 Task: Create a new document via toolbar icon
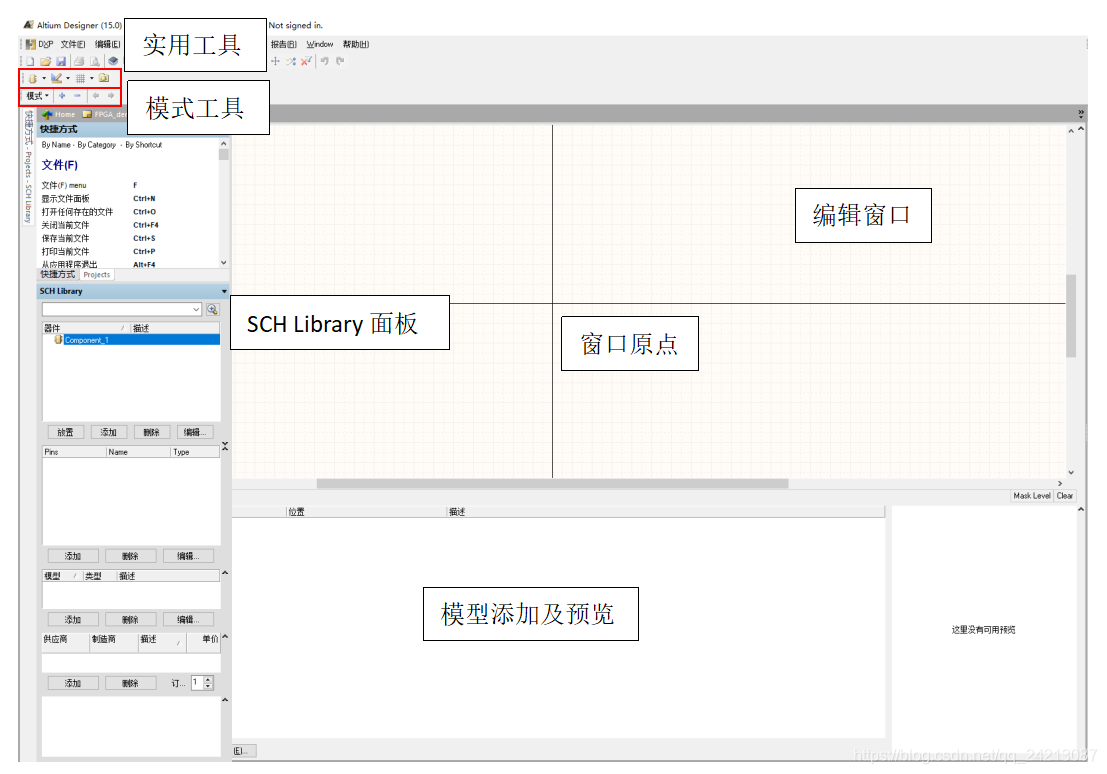31,61
